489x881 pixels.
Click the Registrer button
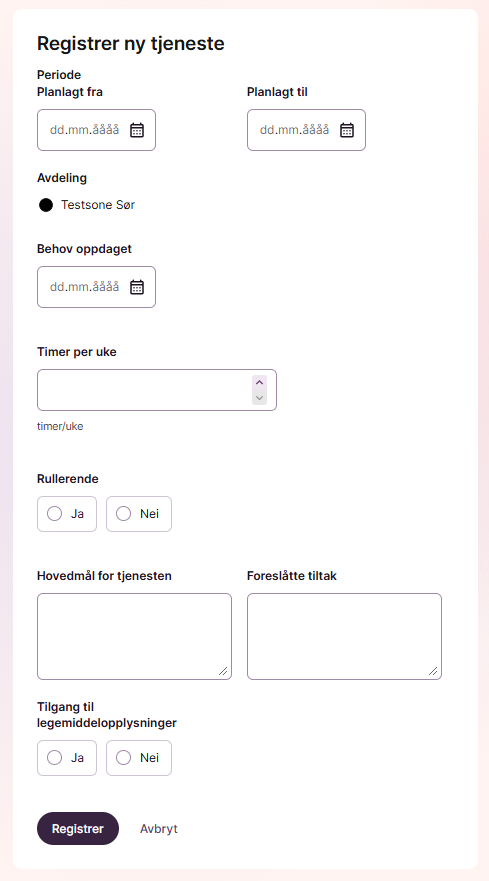[x=78, y=829]
